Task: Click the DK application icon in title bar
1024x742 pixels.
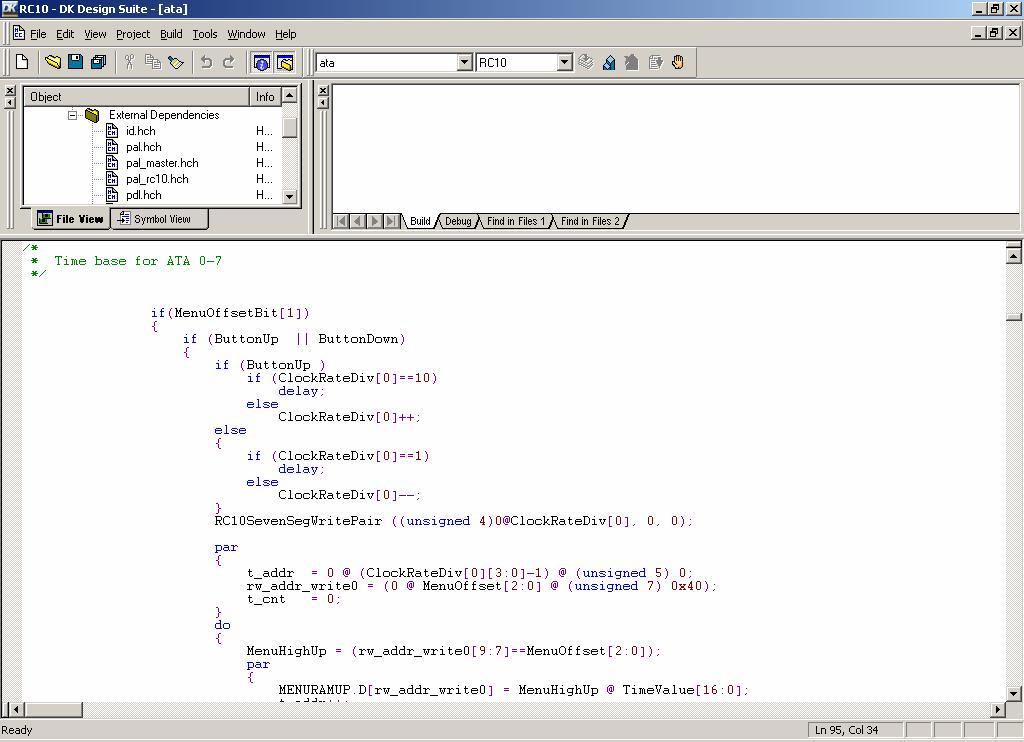Action: pyautogui.click(x=9, y=8)
